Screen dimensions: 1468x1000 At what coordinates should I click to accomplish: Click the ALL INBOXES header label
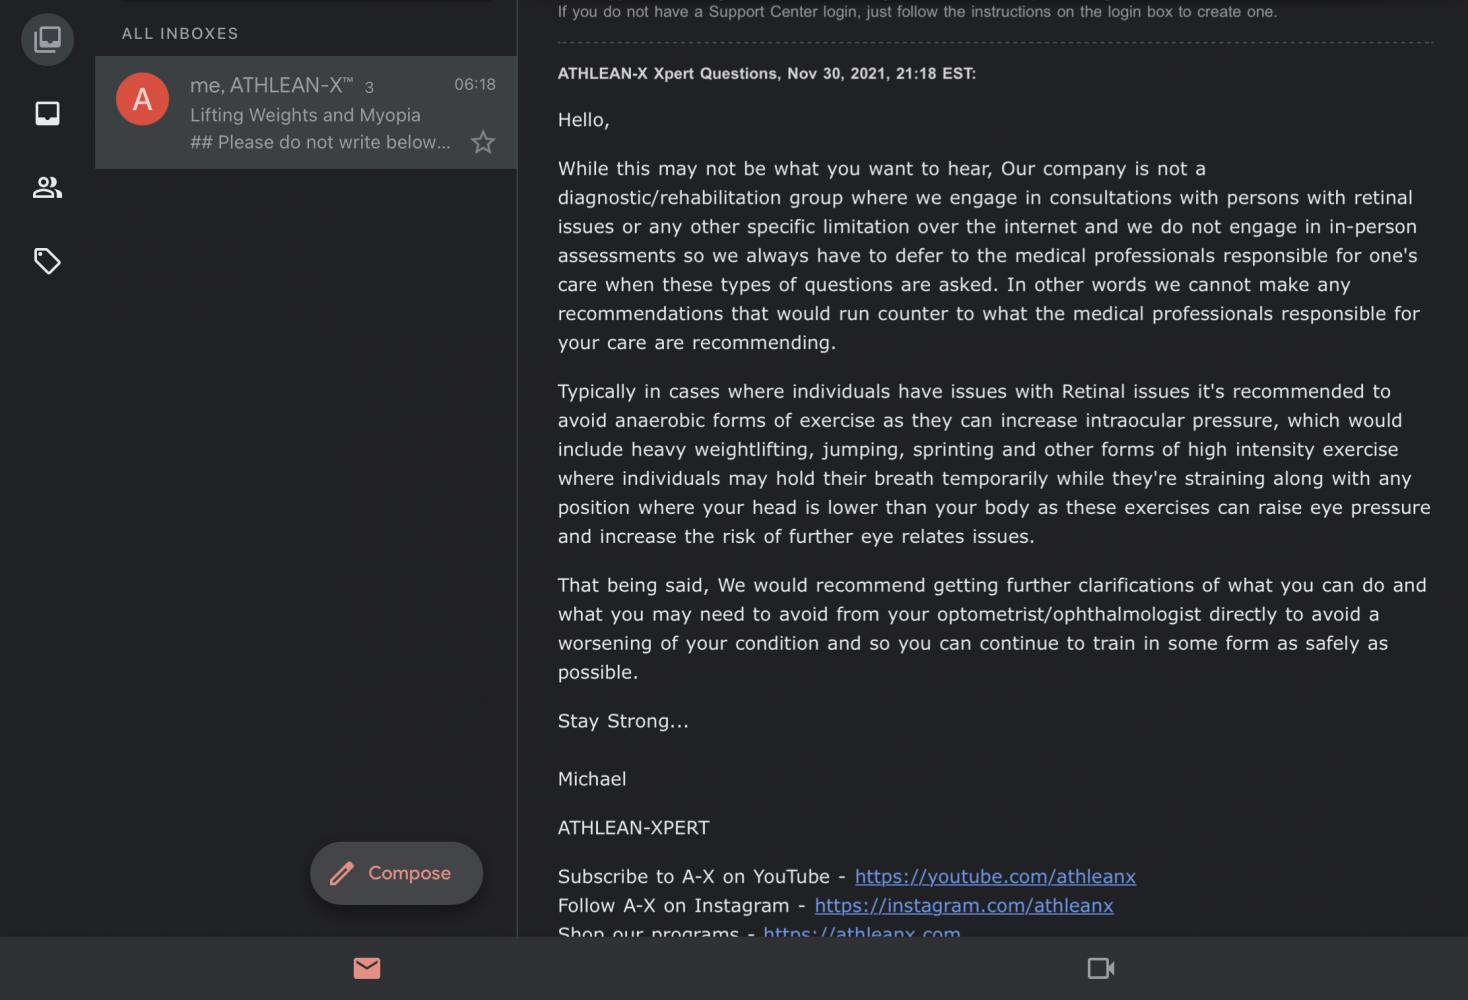click(x=180, y=33)
